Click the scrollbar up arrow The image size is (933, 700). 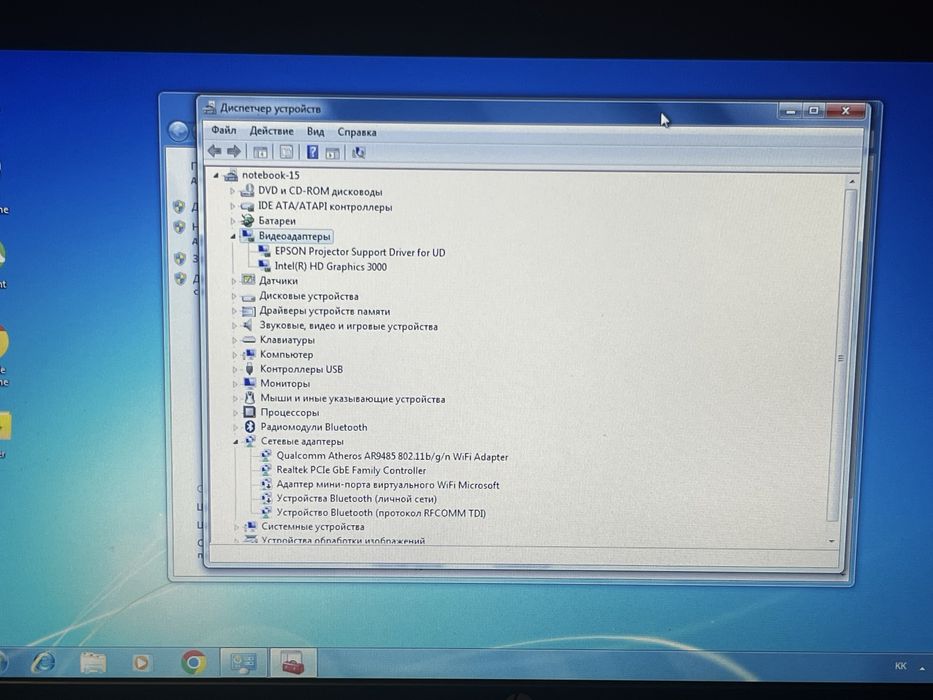click(852, 181)
